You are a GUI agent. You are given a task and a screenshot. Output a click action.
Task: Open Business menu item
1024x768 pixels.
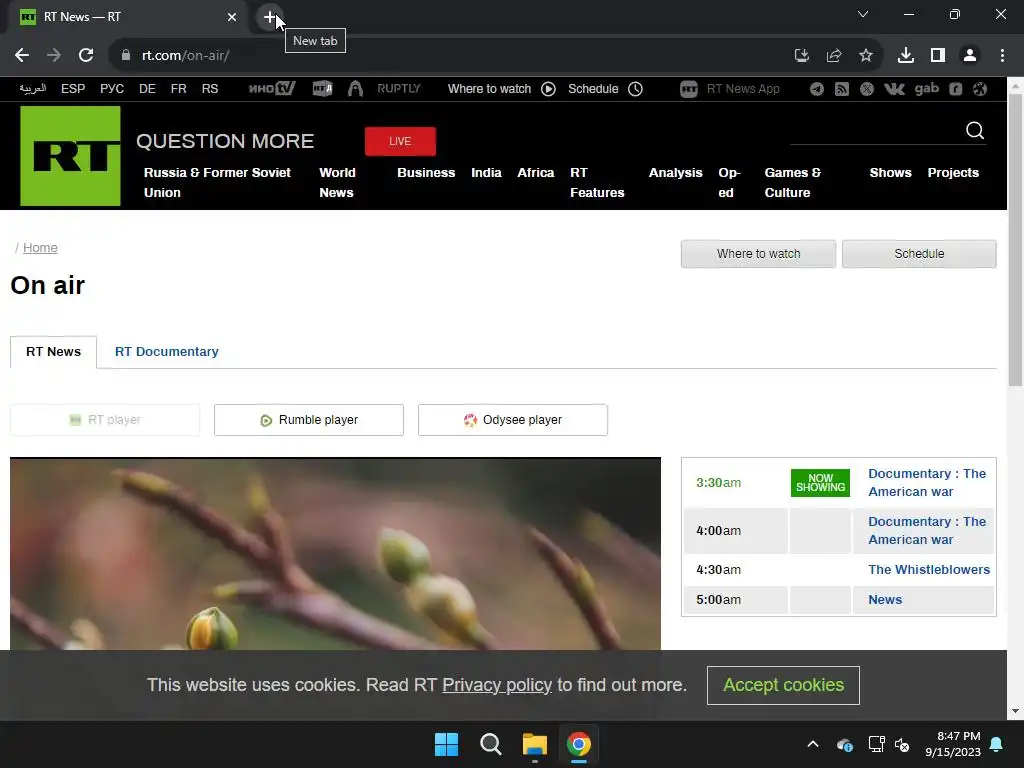pos(426,172)
